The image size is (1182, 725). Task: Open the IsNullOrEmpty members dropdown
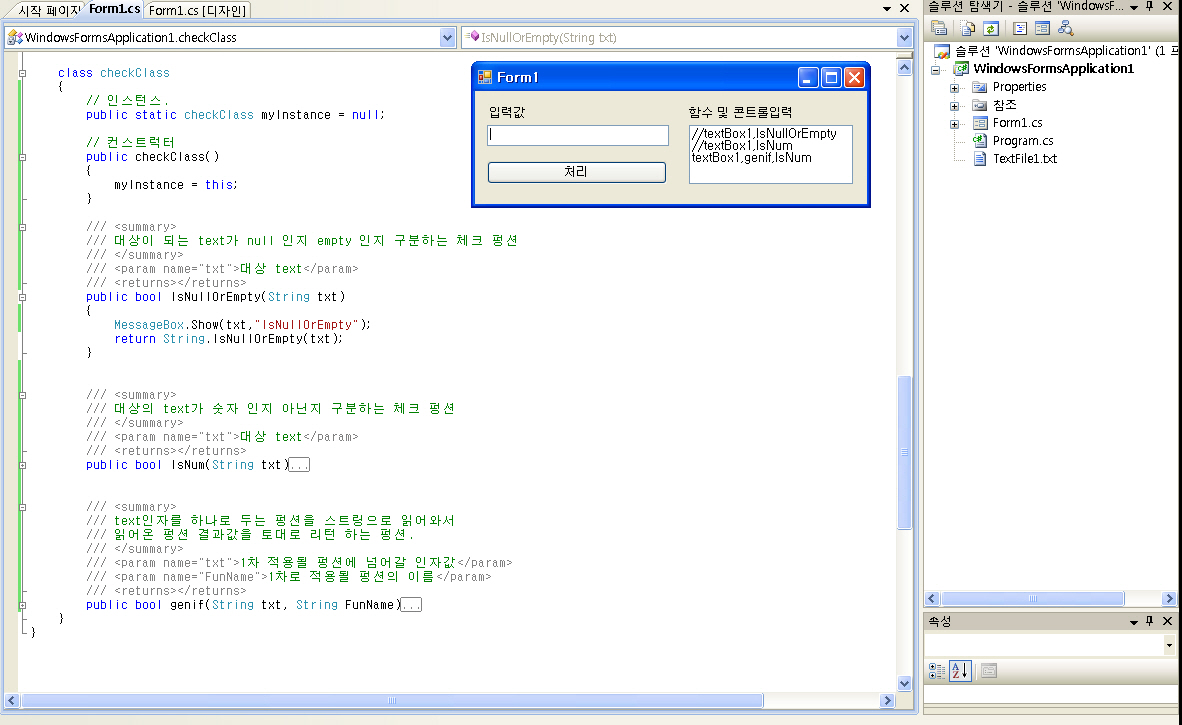point(904,37)
